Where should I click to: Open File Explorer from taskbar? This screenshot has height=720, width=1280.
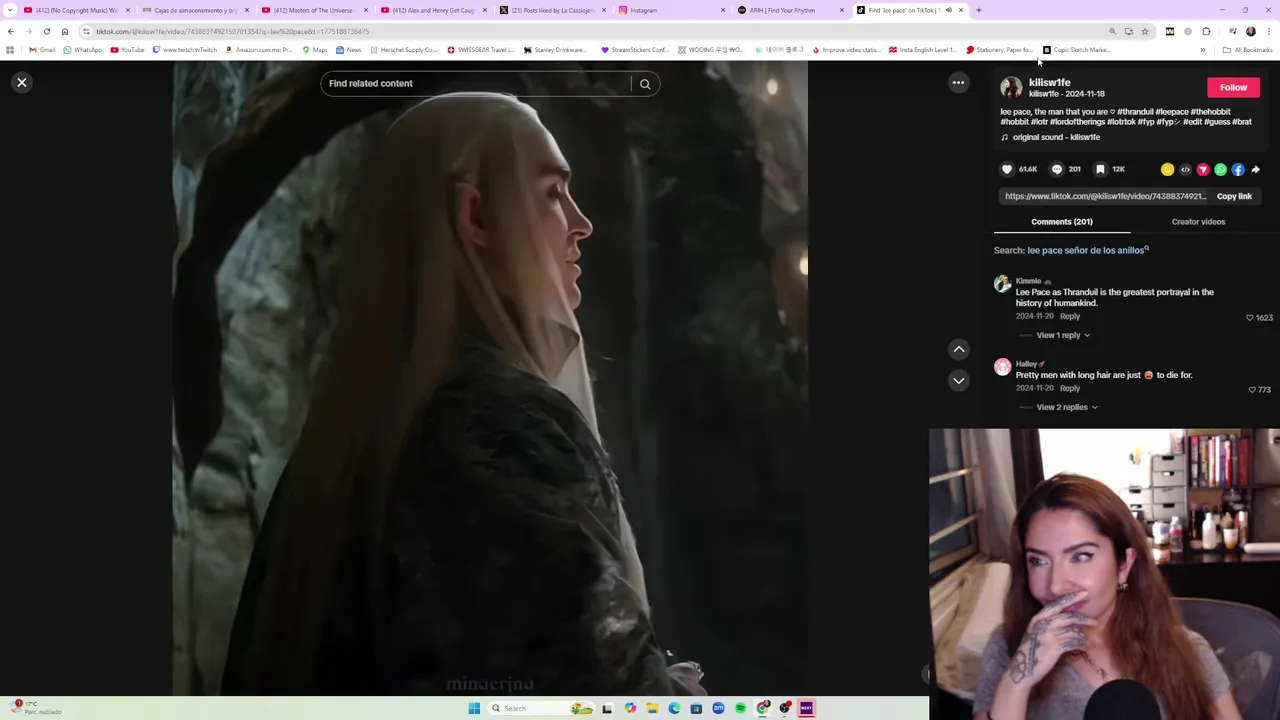tap(652, 708)
